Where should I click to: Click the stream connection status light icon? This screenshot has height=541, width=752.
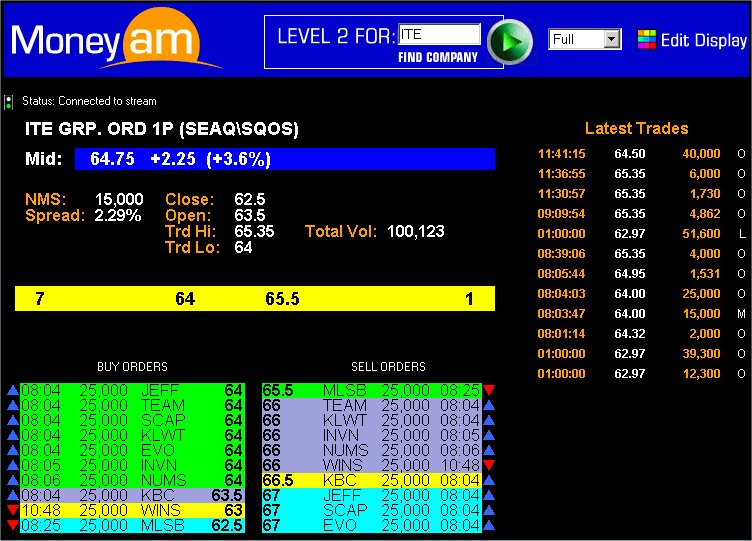click(x=9, y=101)
